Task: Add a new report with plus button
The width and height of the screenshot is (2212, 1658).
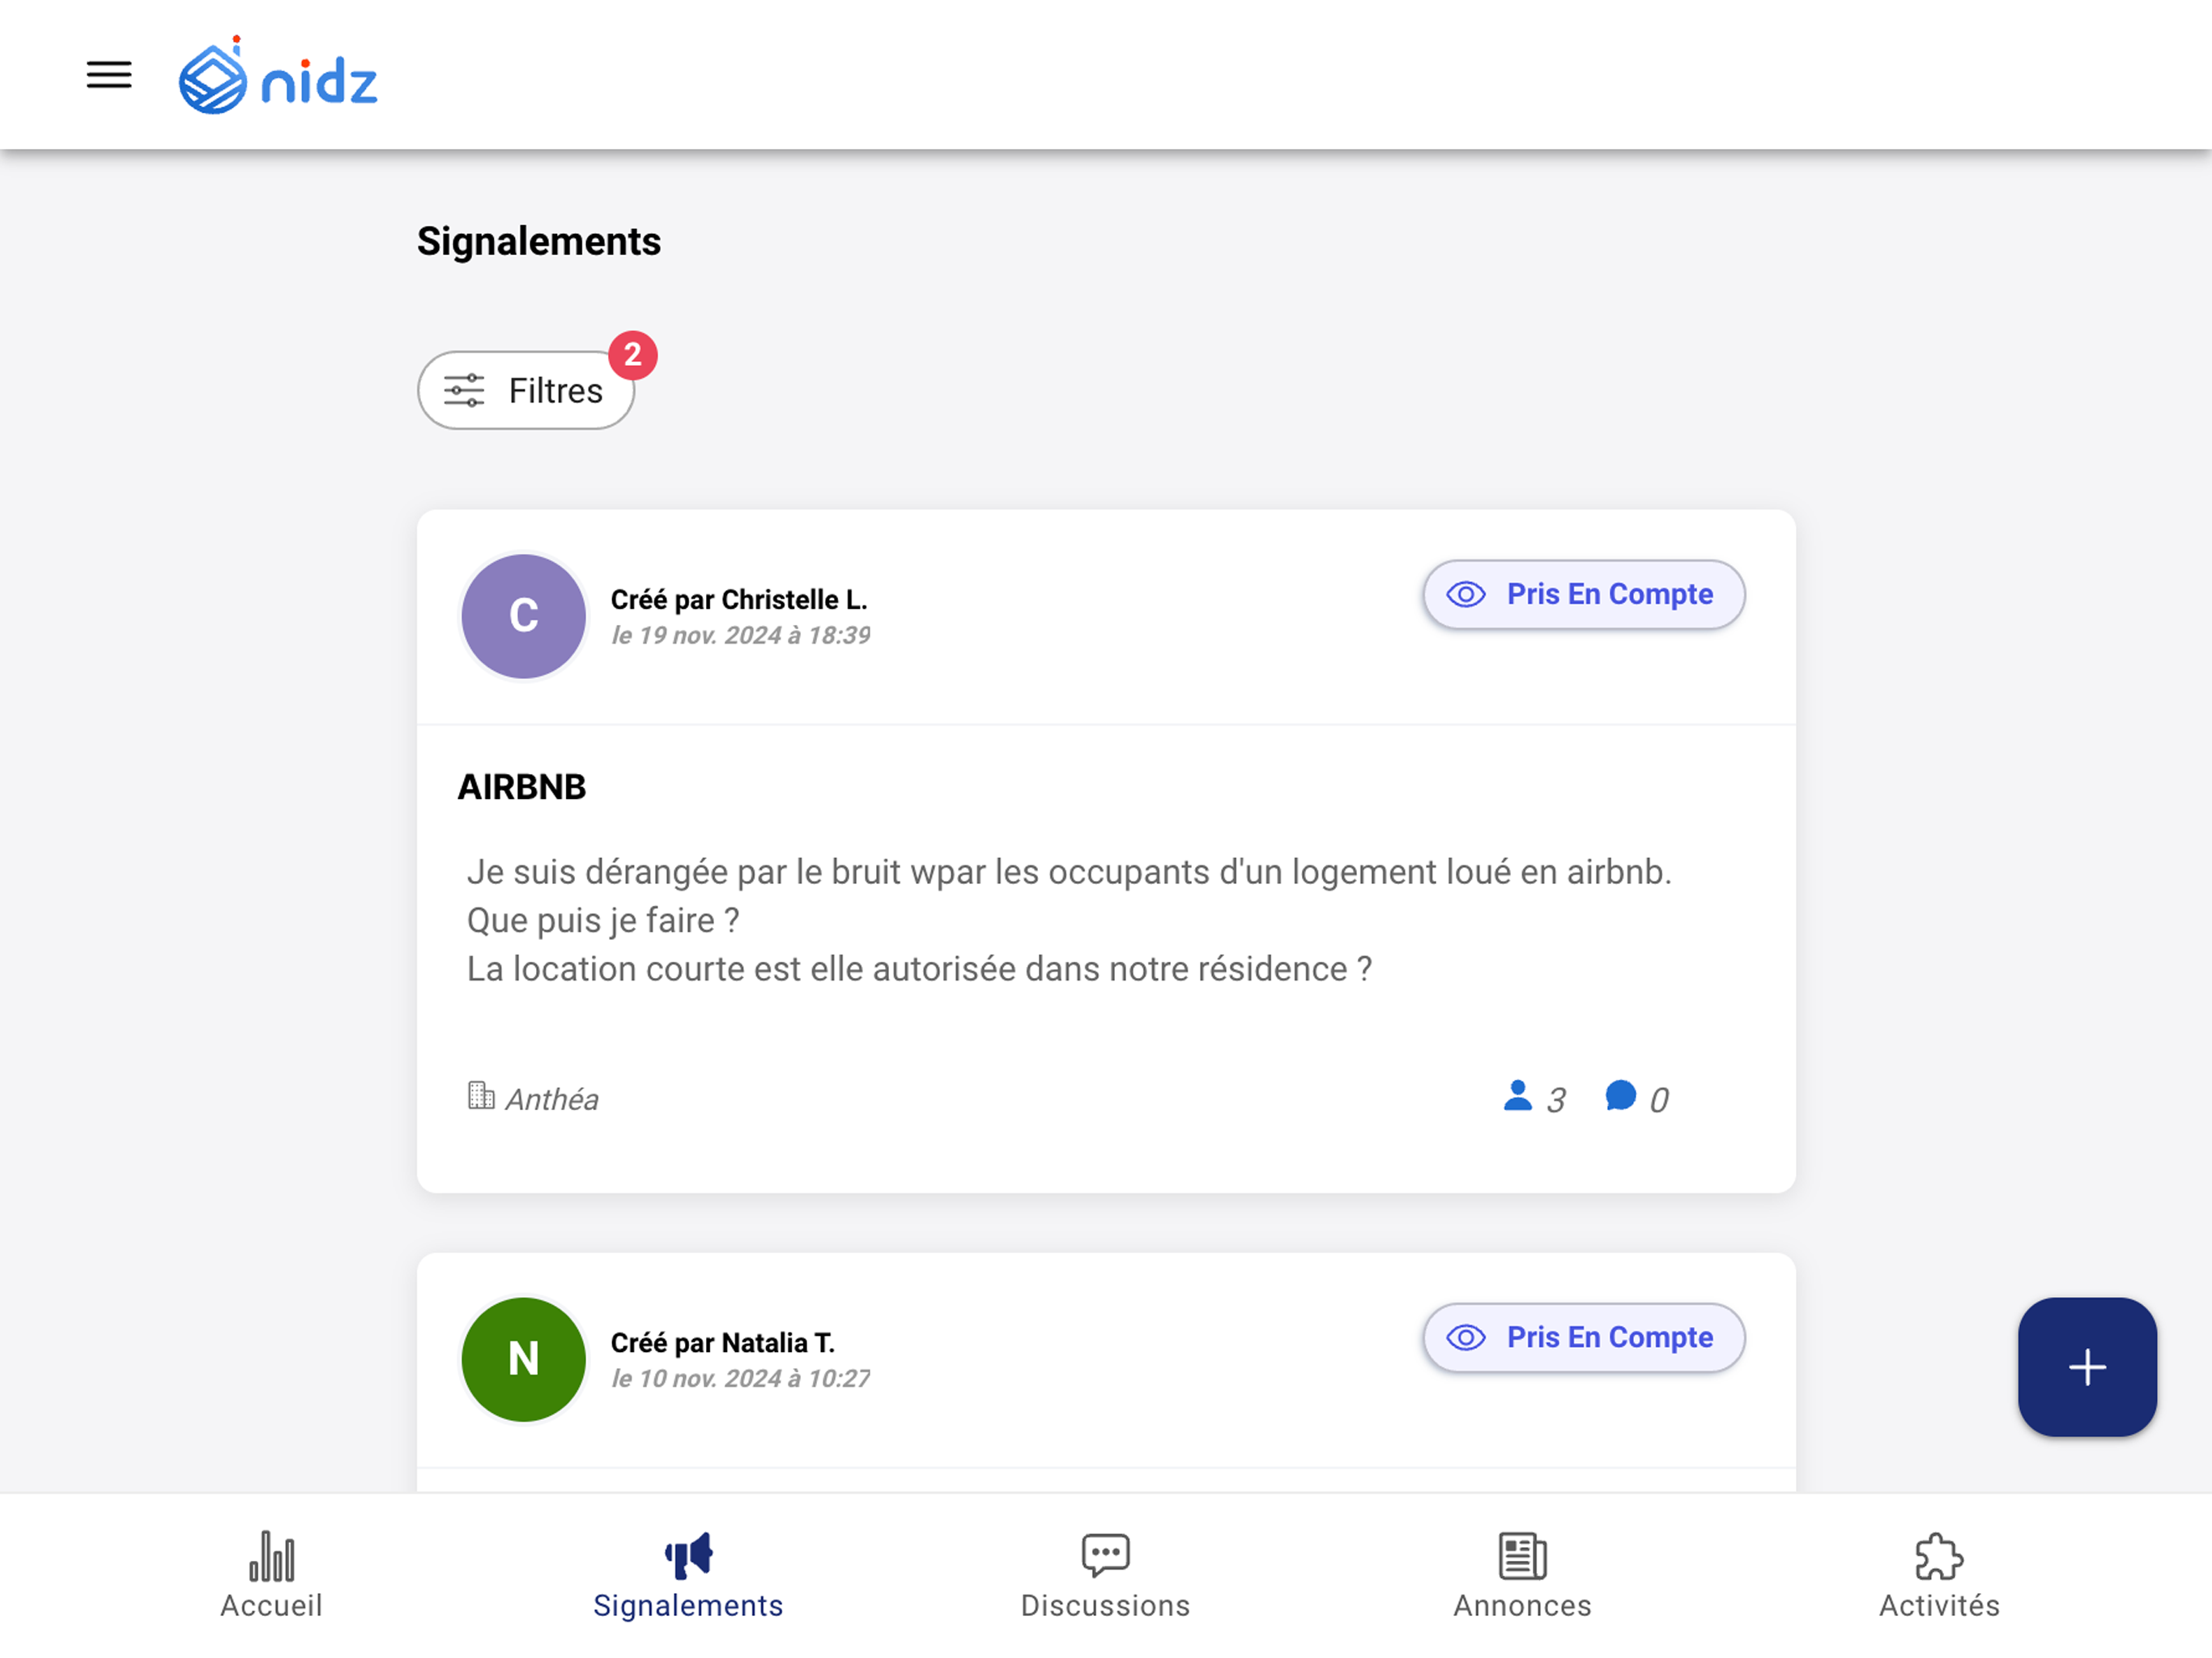Action: tap(2087, 1367)
